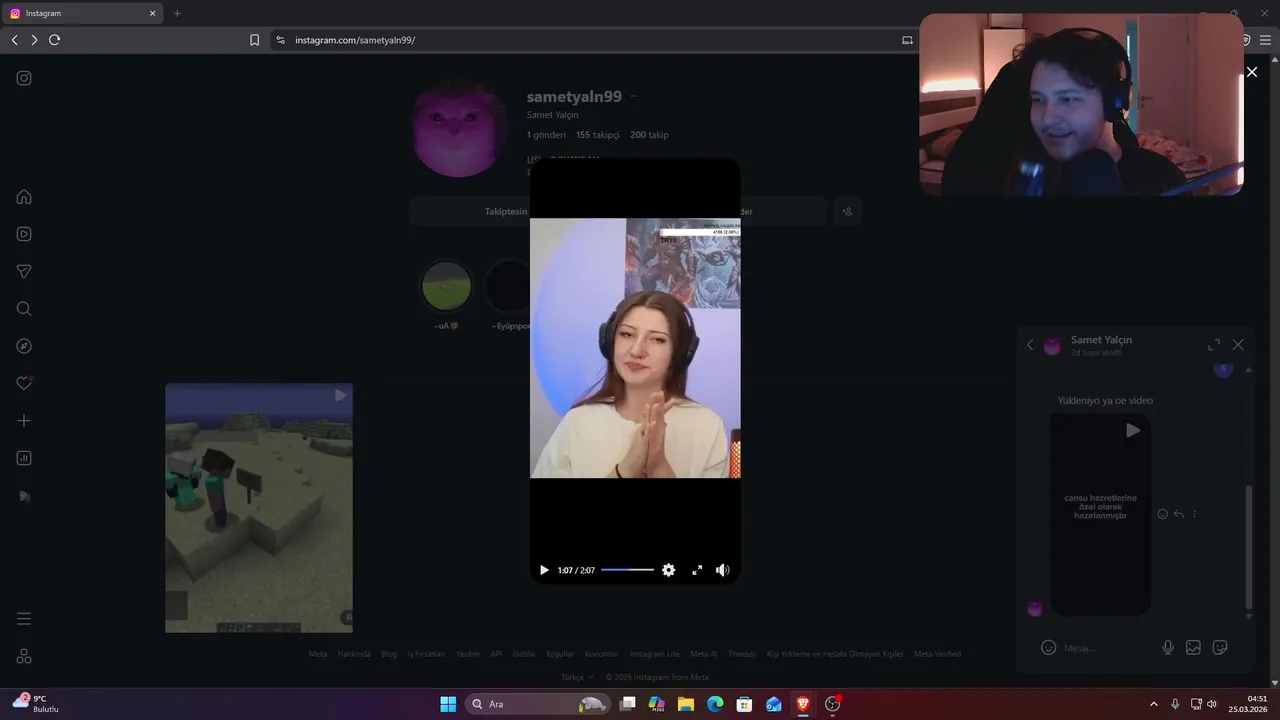Click the taskbar Ara search box
The height and width of the screenshot is (720, 1280).
(537, 704)
